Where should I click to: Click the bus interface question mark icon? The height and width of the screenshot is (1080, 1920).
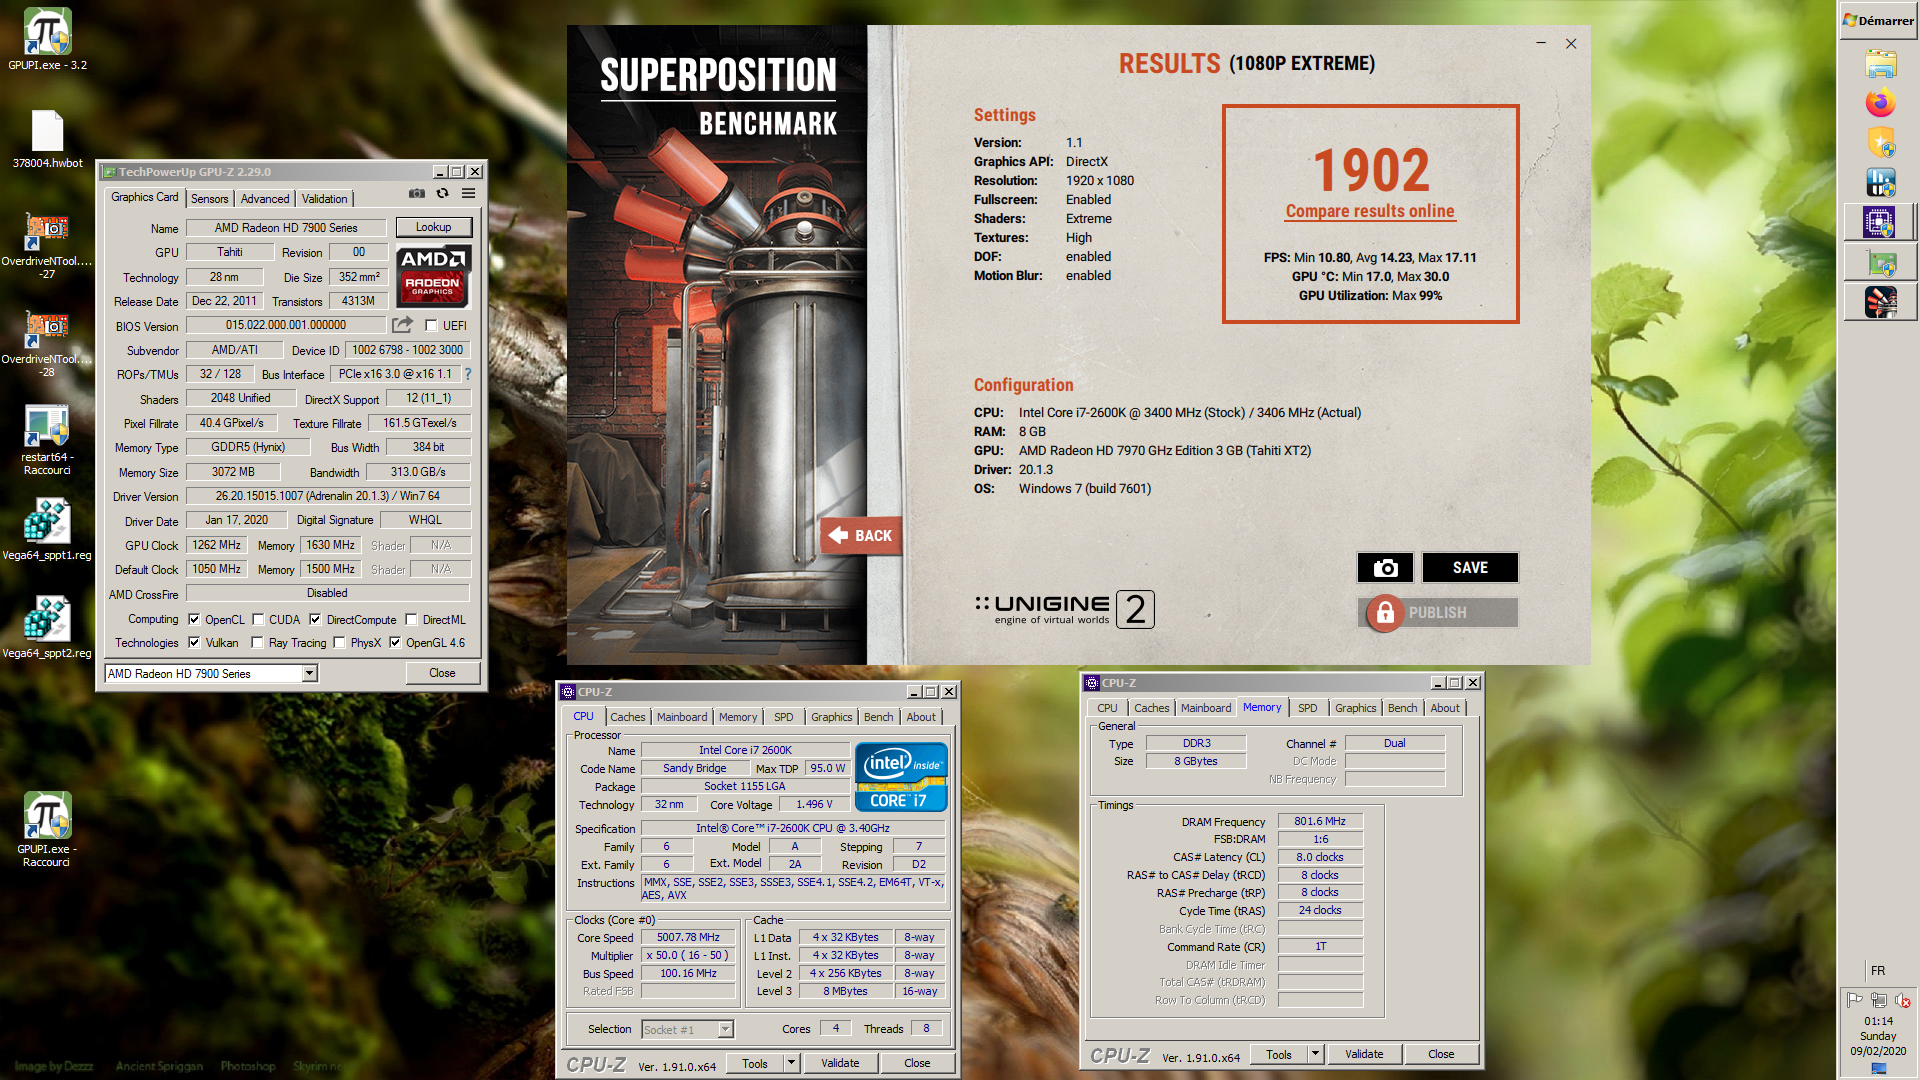(x=467, y=374)
